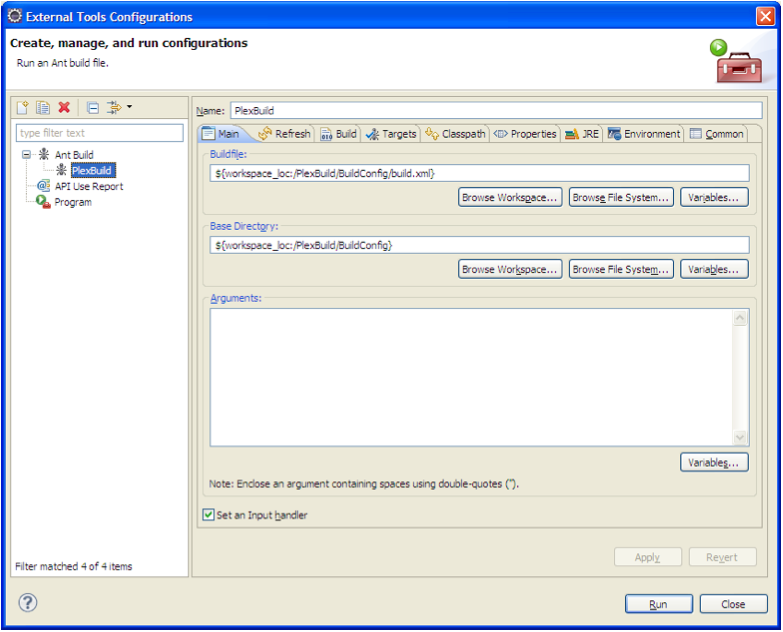Select the Ant Build tree item label
This screenshot has width=783, height=632.
coord(74,155)
